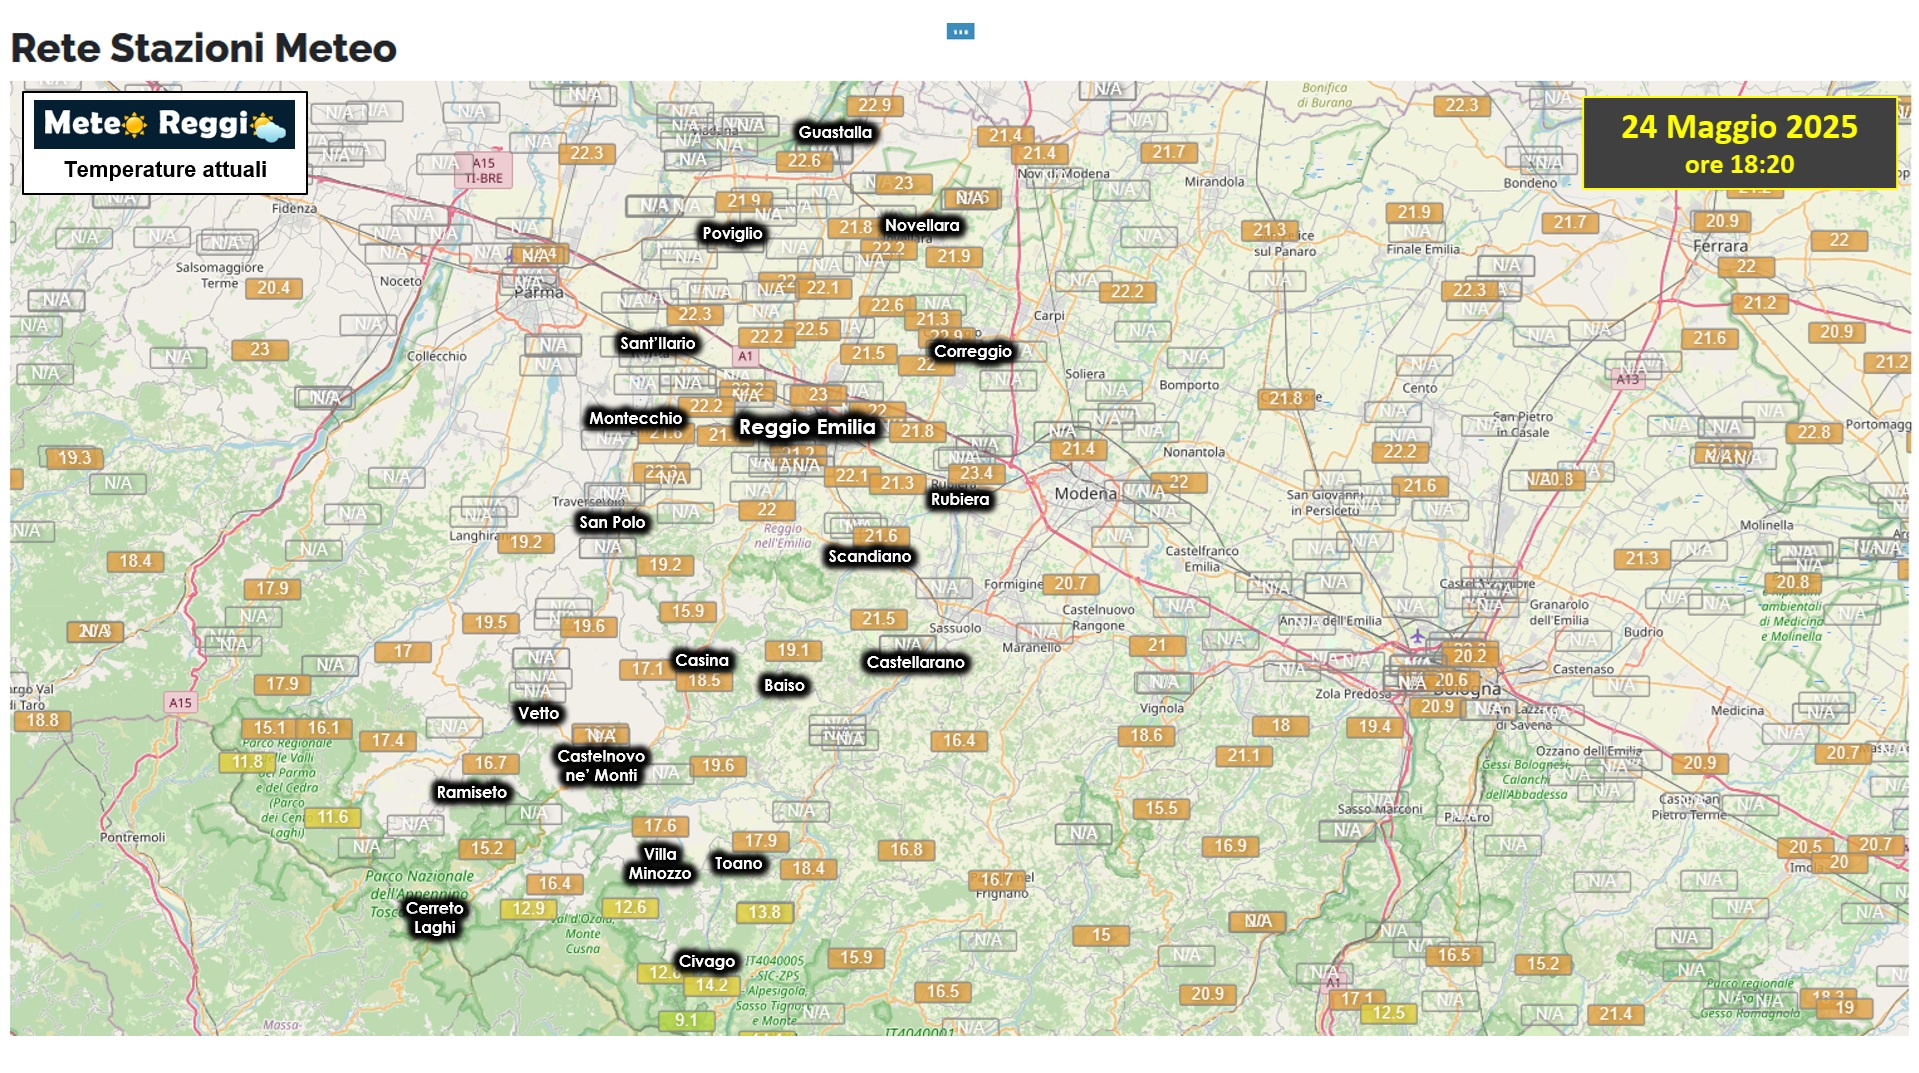Open the 14.2 marker below Civago
This screenshot has width=1919, height=1073.
click(712, 985)
